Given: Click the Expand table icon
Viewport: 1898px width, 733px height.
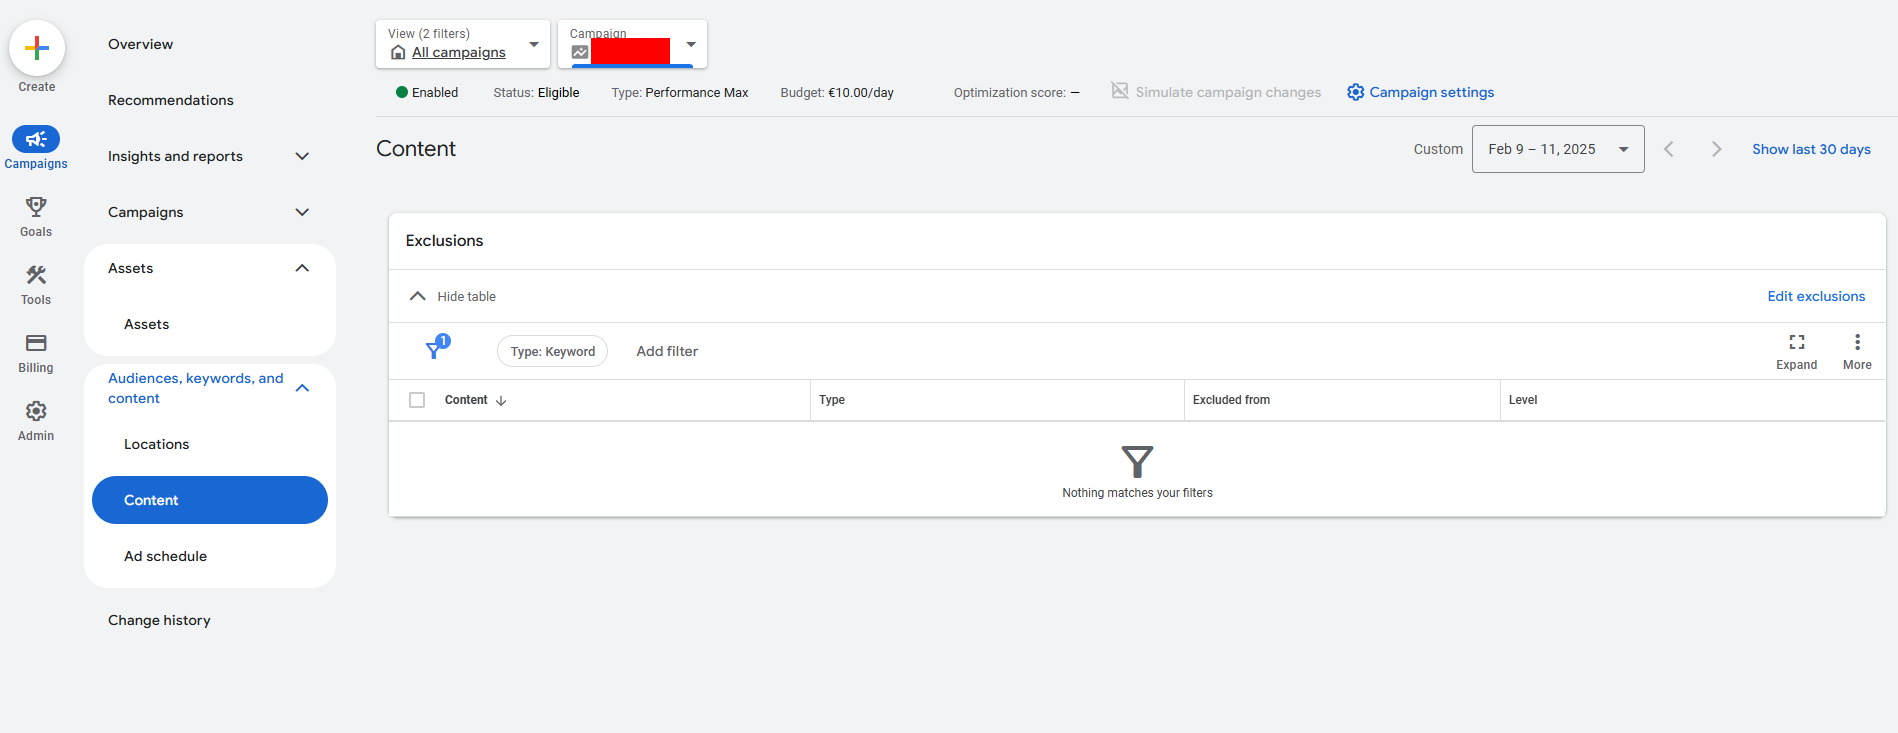Looking at the screenshot, I should (x=1797, y=342).
